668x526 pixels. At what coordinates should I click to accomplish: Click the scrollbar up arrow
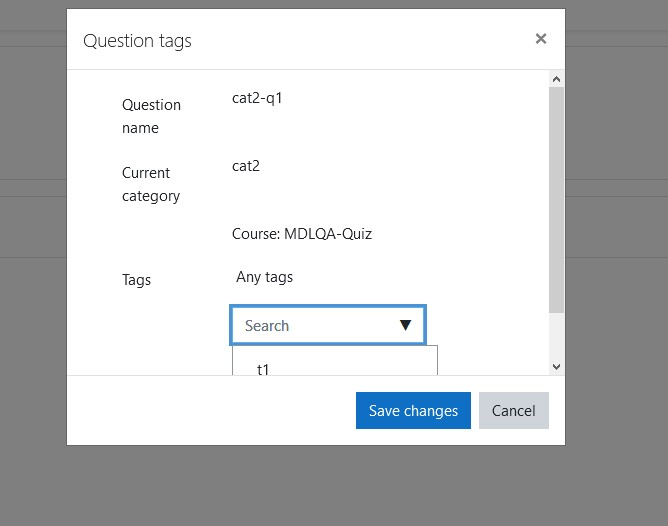click(x=556, y=79)
